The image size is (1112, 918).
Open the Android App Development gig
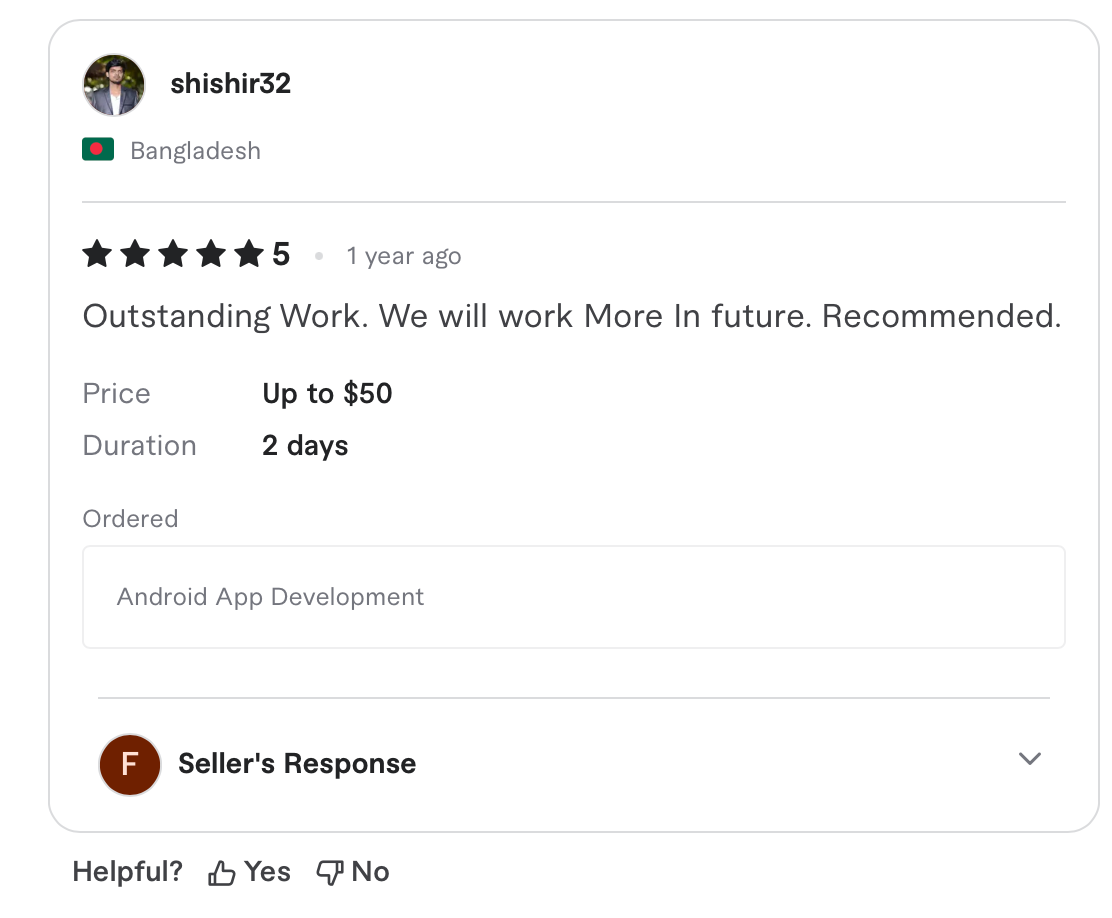point(270,596)
